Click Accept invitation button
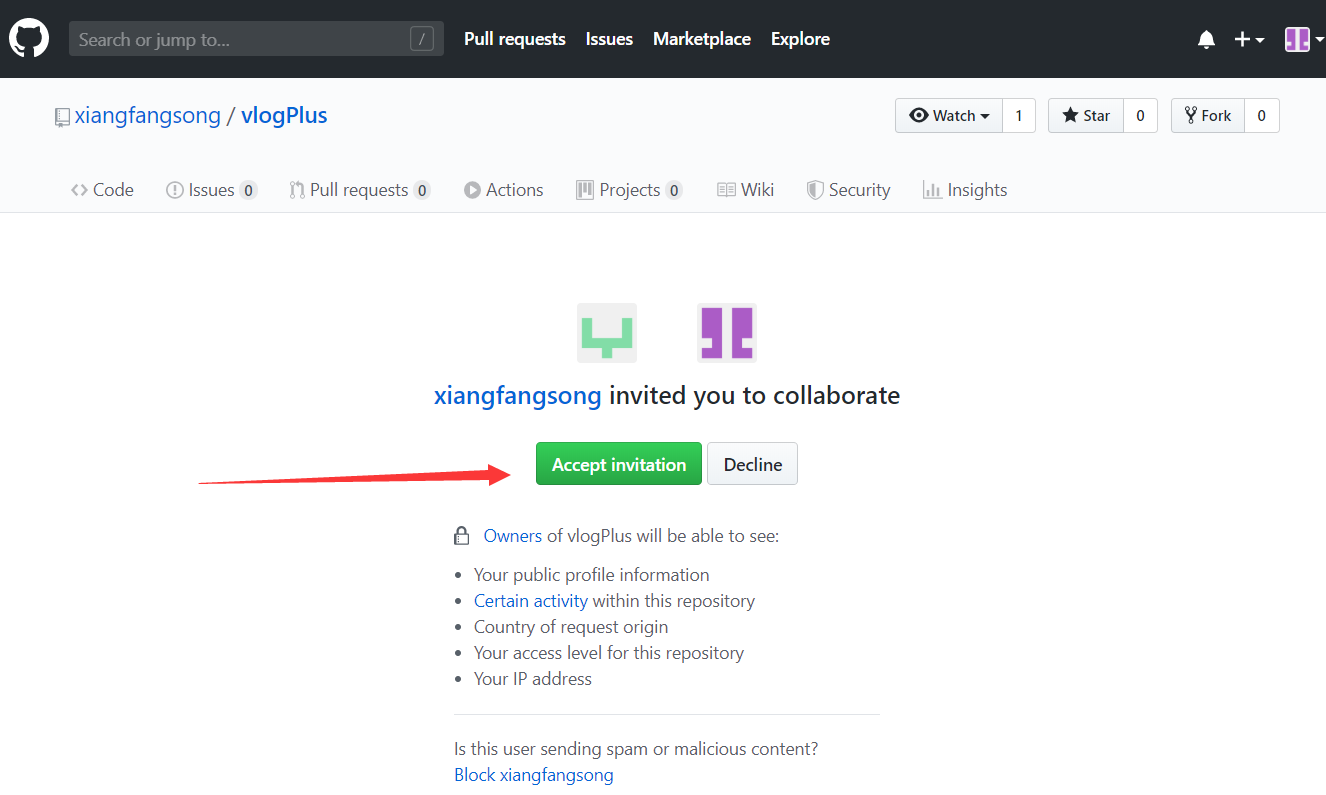This screenshot has width=1326, height=795. point(619,464)
